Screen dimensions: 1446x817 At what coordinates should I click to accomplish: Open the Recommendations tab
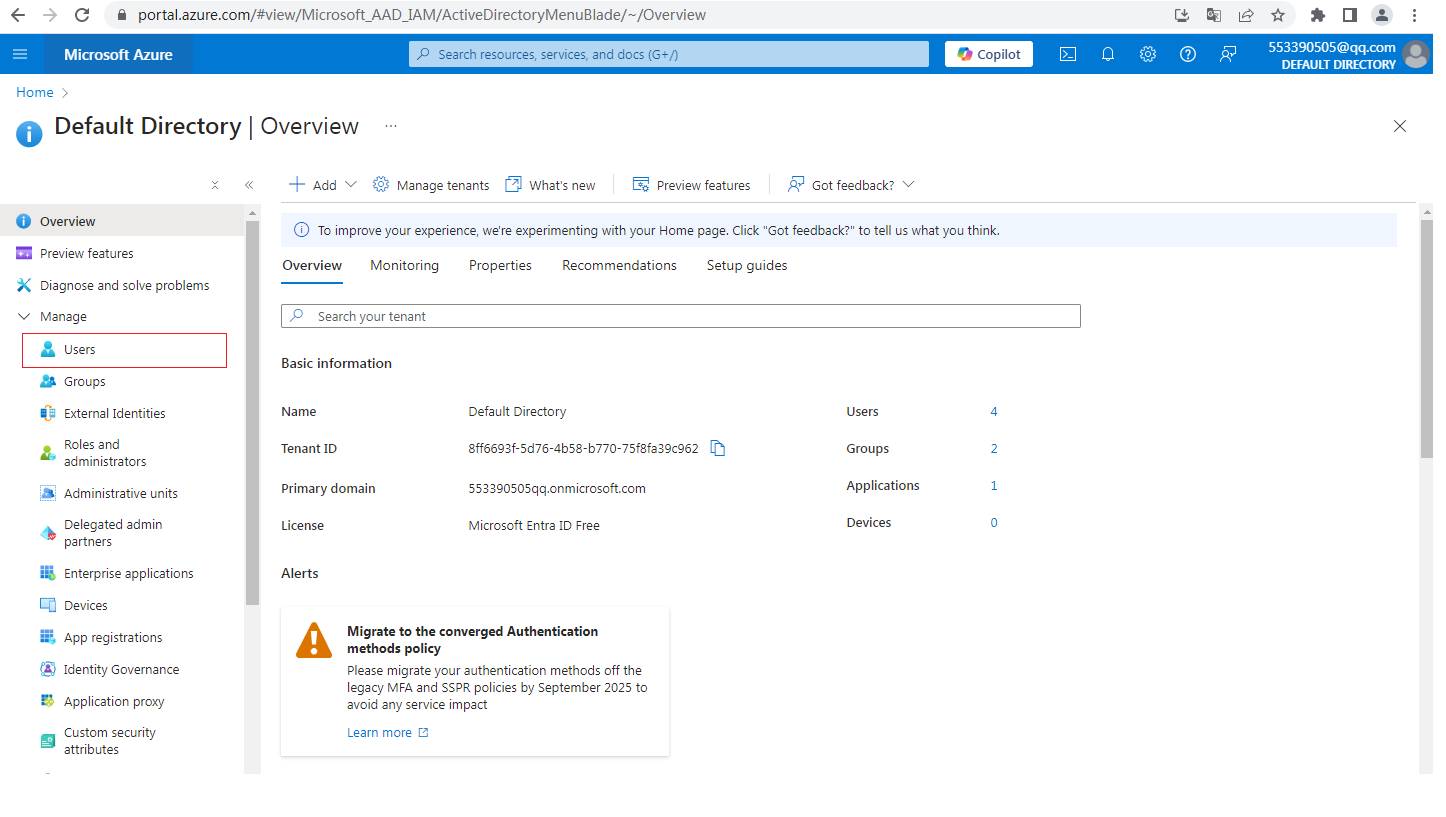click(x=619, y=265)
